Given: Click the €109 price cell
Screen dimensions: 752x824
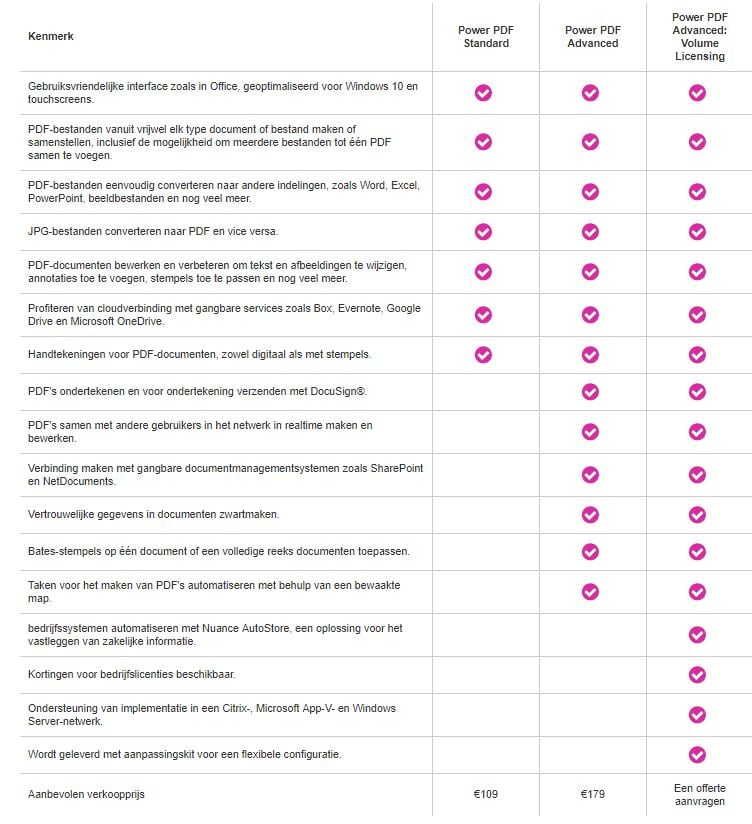Looking at the screenshot, I should [x=485, y=795].
